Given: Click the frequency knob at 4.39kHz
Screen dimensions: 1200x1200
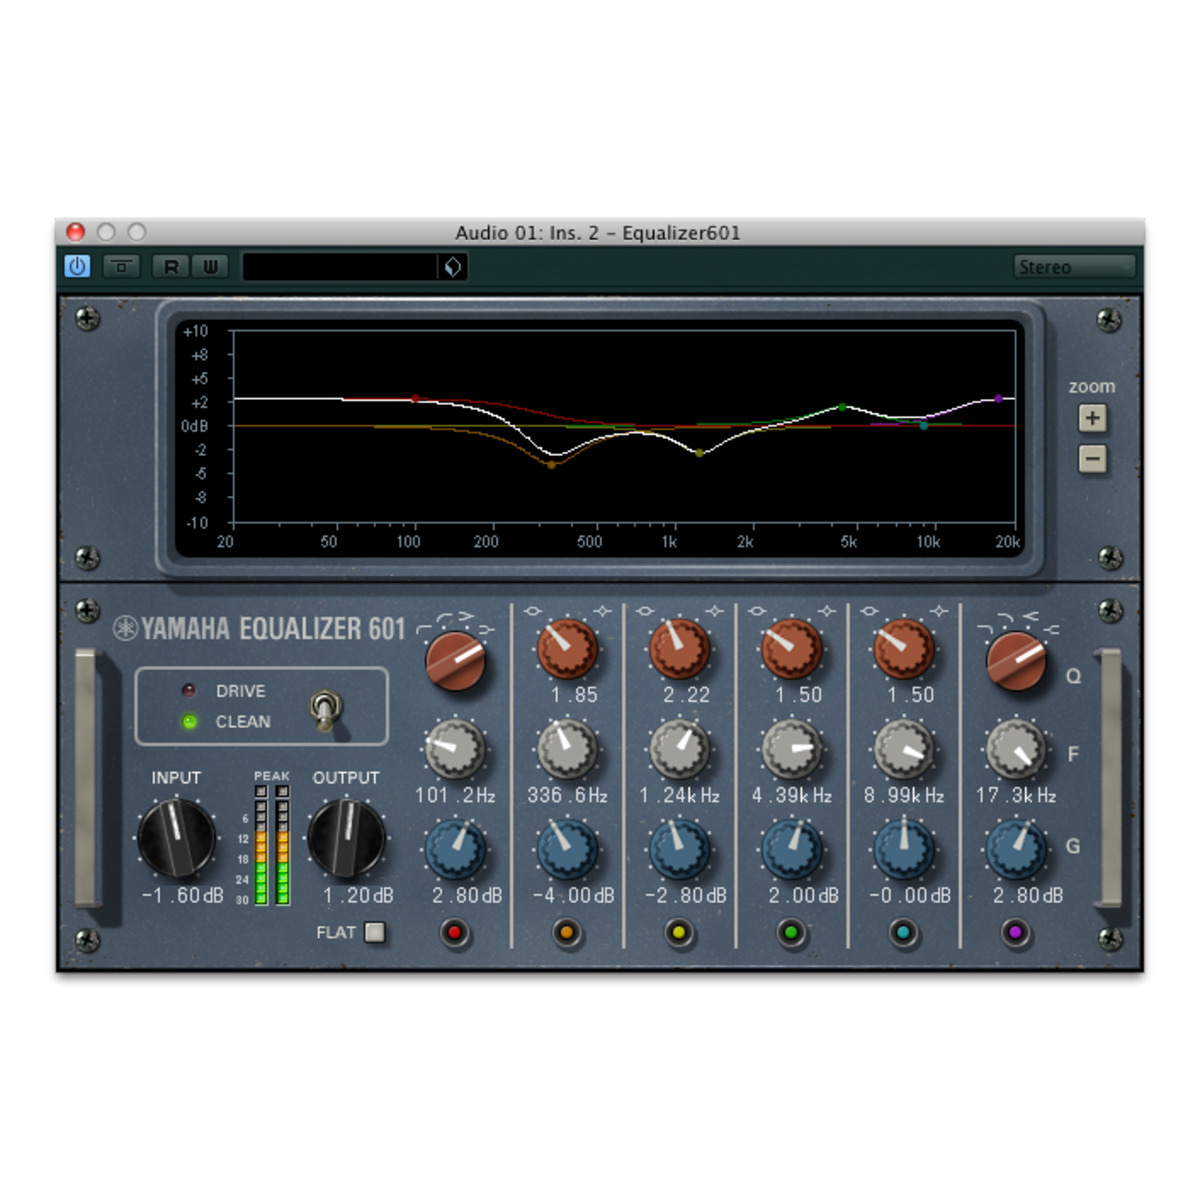Looking at the screenshot, I should 791,749.
